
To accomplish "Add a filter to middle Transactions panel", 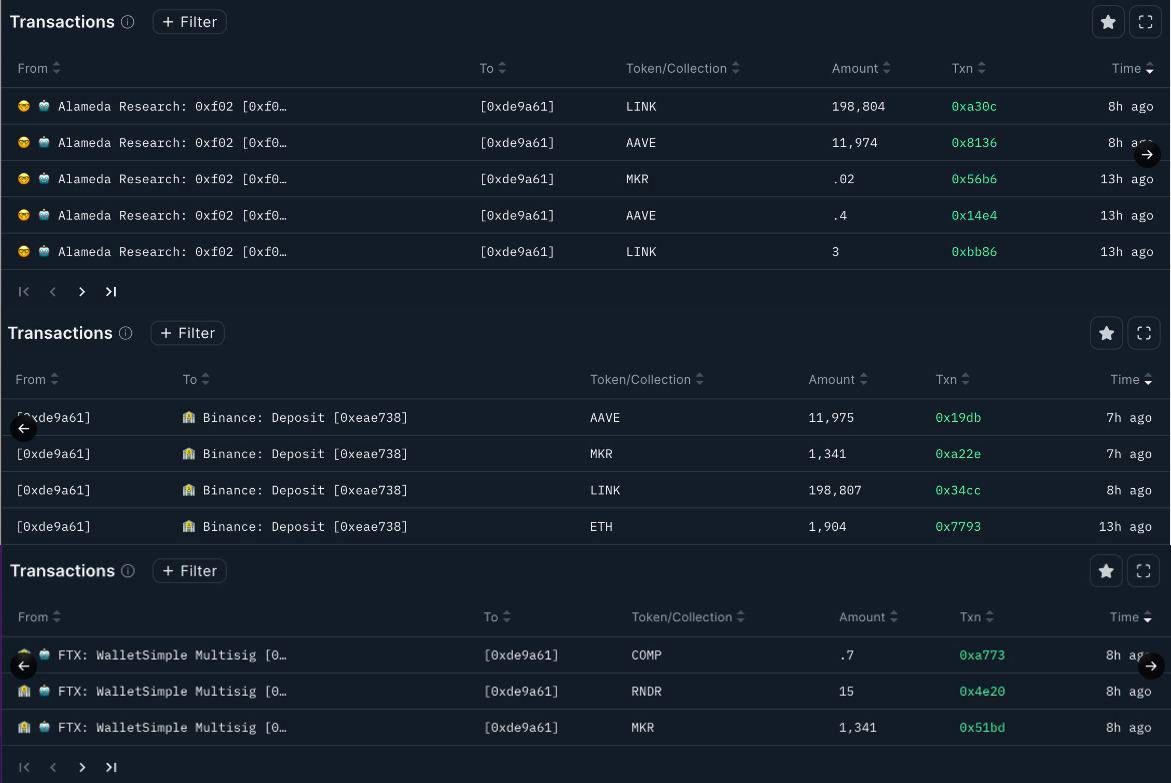I will 187,333.
